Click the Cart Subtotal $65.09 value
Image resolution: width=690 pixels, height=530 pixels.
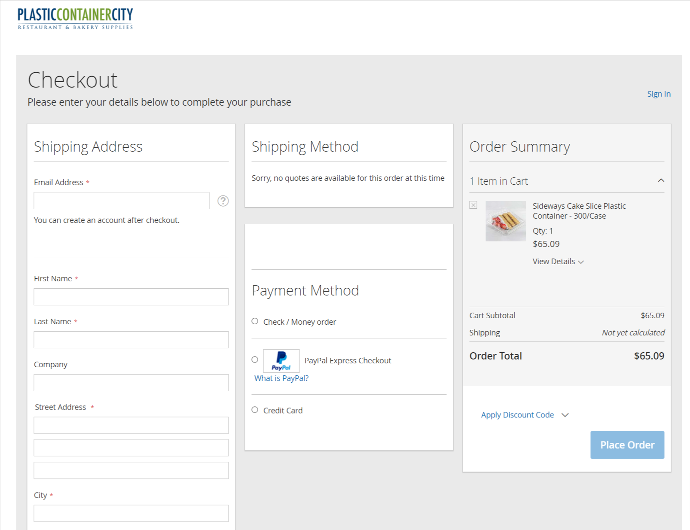click(652, 315)
